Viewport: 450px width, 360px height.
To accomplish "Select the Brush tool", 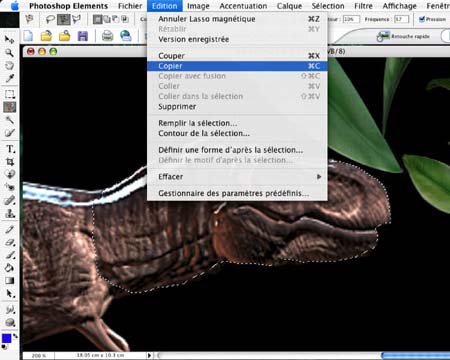I will (10, 255).
